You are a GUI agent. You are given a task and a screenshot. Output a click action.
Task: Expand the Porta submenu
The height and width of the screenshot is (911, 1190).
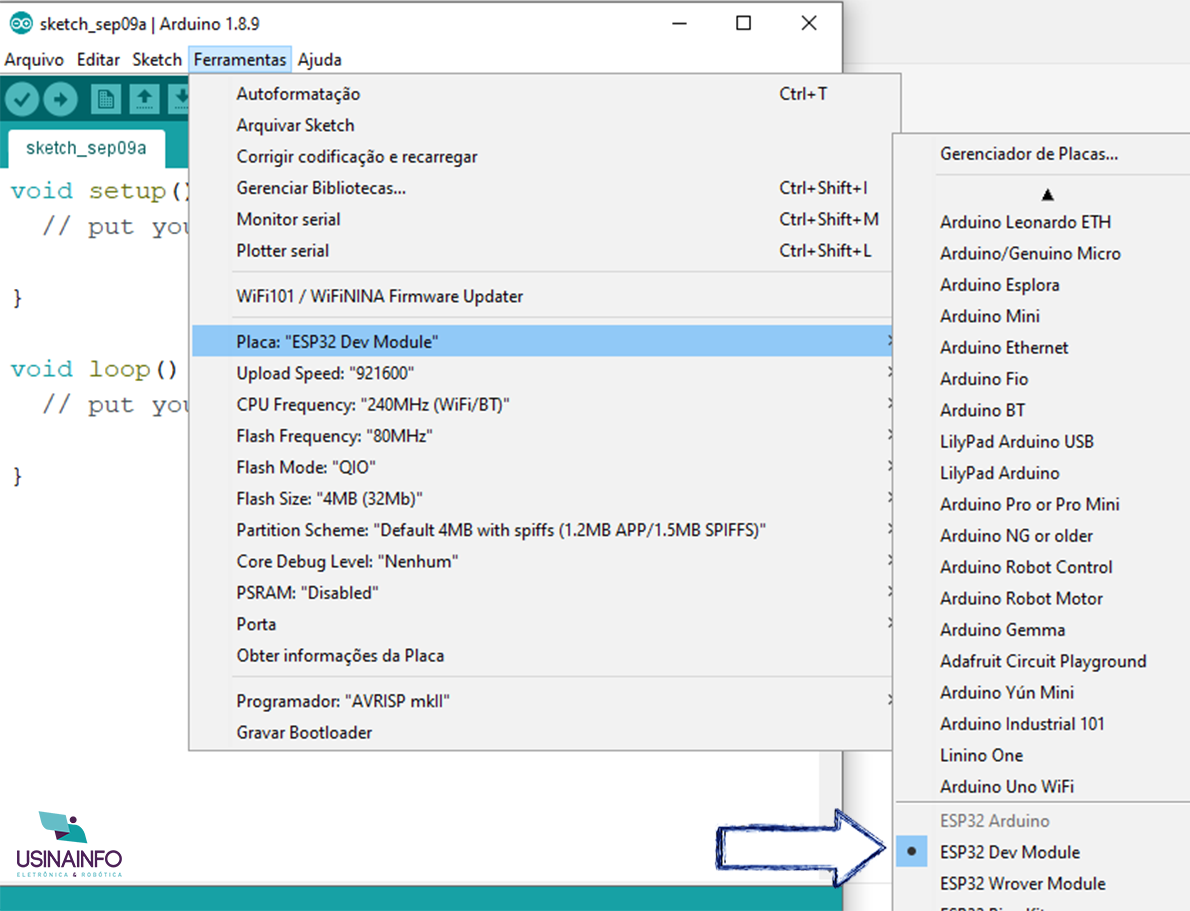[x=541, y=624]
